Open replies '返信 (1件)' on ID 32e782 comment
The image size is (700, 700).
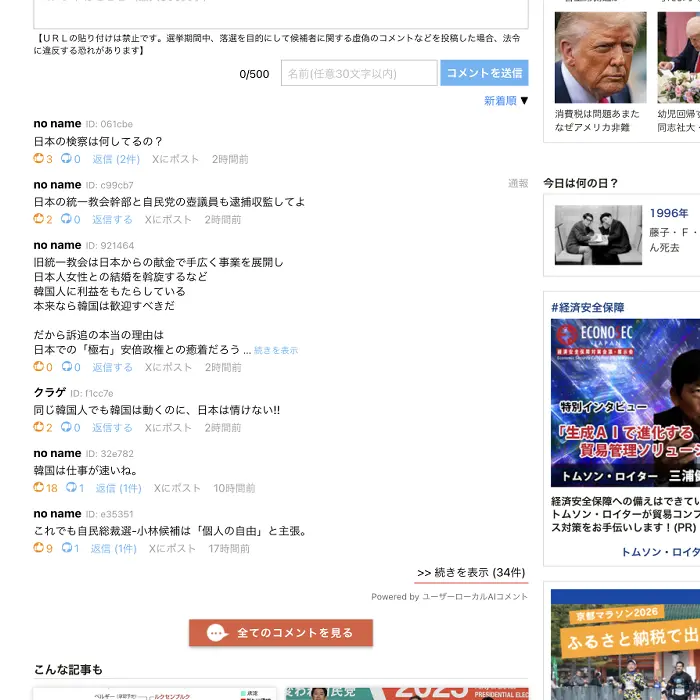(x=119, y=488)
